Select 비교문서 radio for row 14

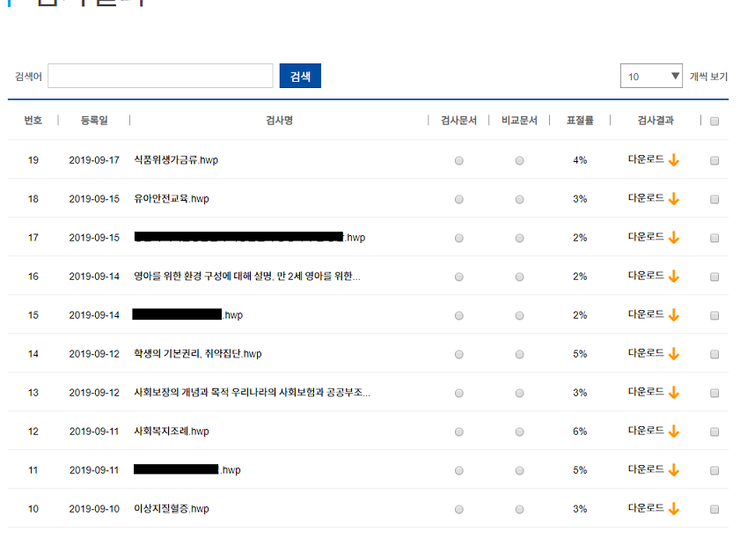point(519,354)
